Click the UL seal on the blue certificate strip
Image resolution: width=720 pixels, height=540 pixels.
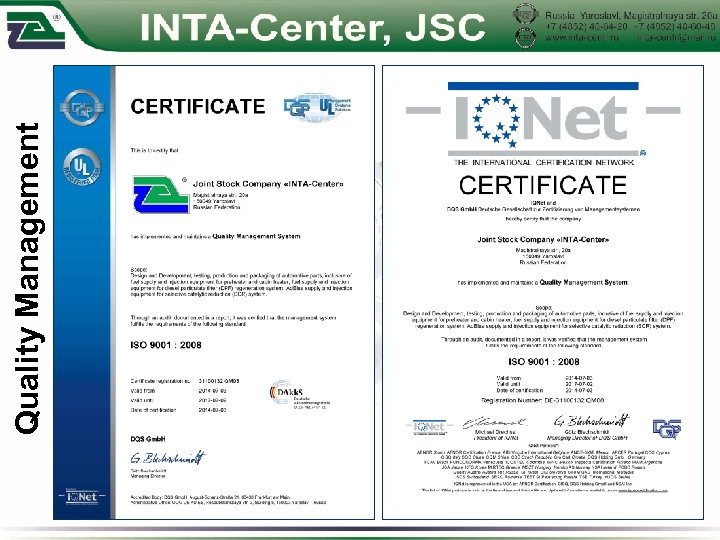click(x=82, y=167)
